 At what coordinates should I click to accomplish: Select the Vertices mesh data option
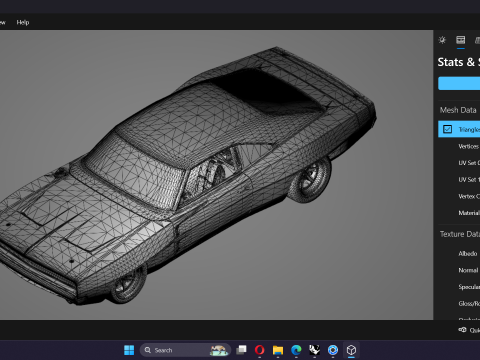pyautogui.click(x=468, y=146)
